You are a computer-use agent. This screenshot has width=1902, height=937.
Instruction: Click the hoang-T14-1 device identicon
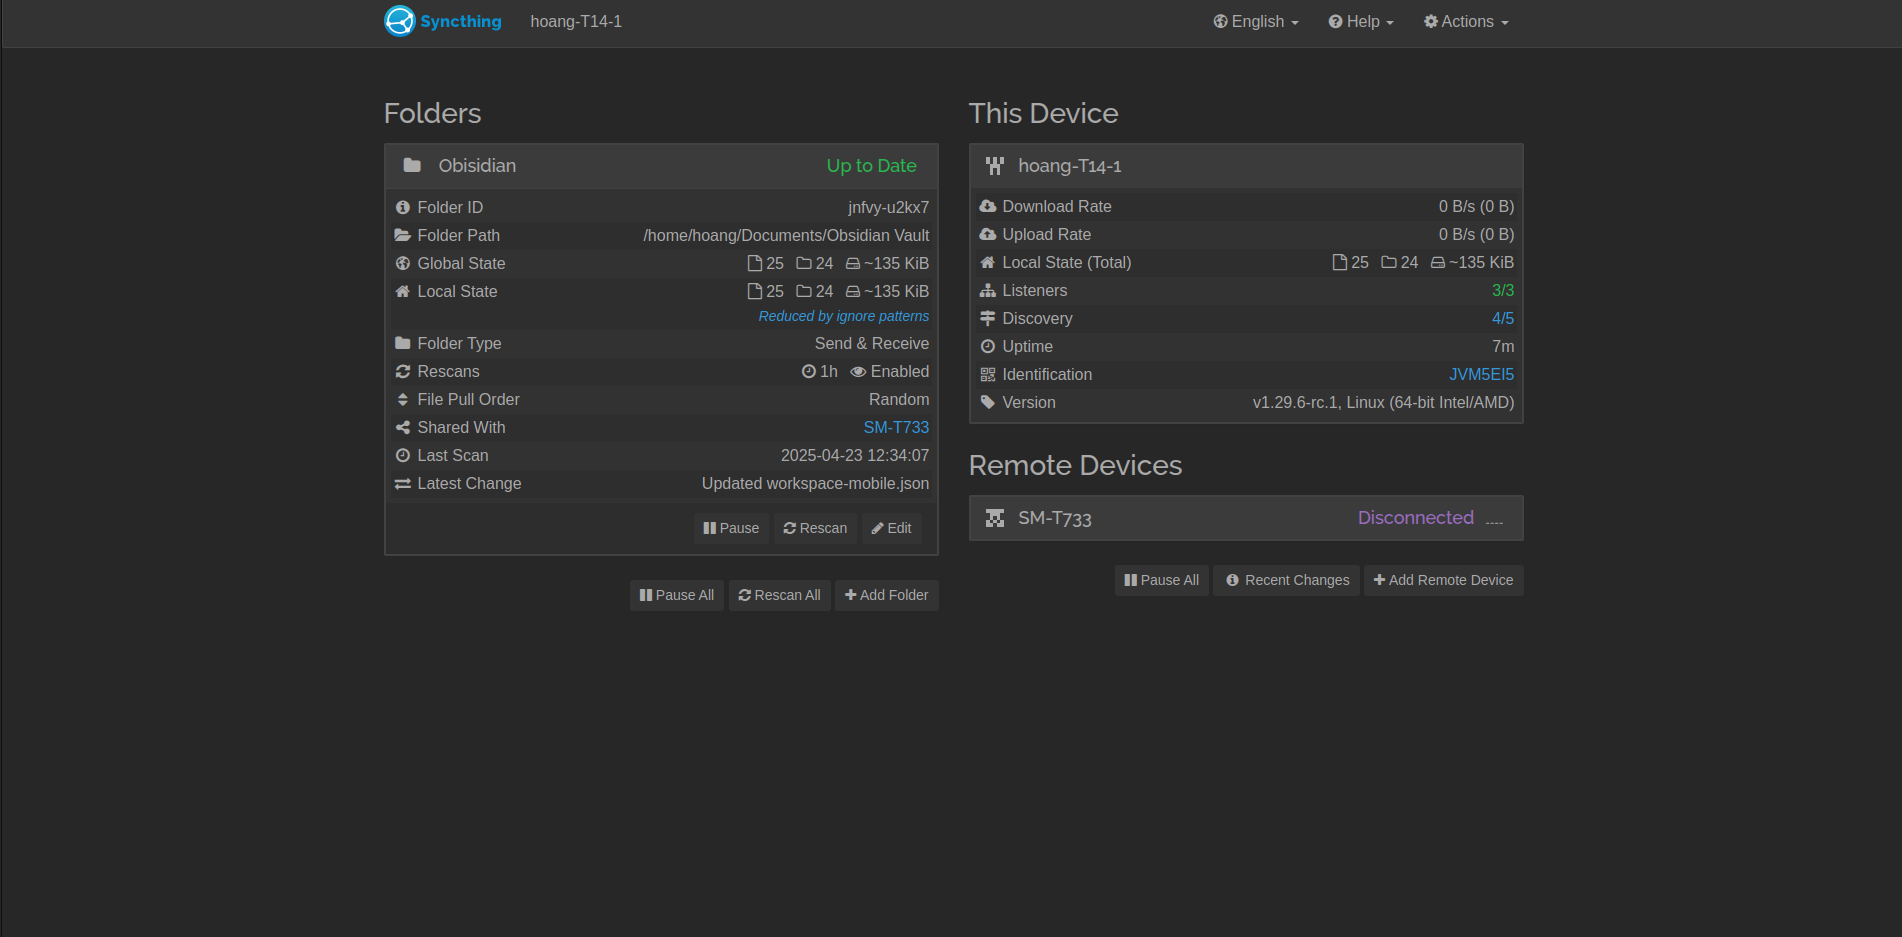(x=995, y=166)
